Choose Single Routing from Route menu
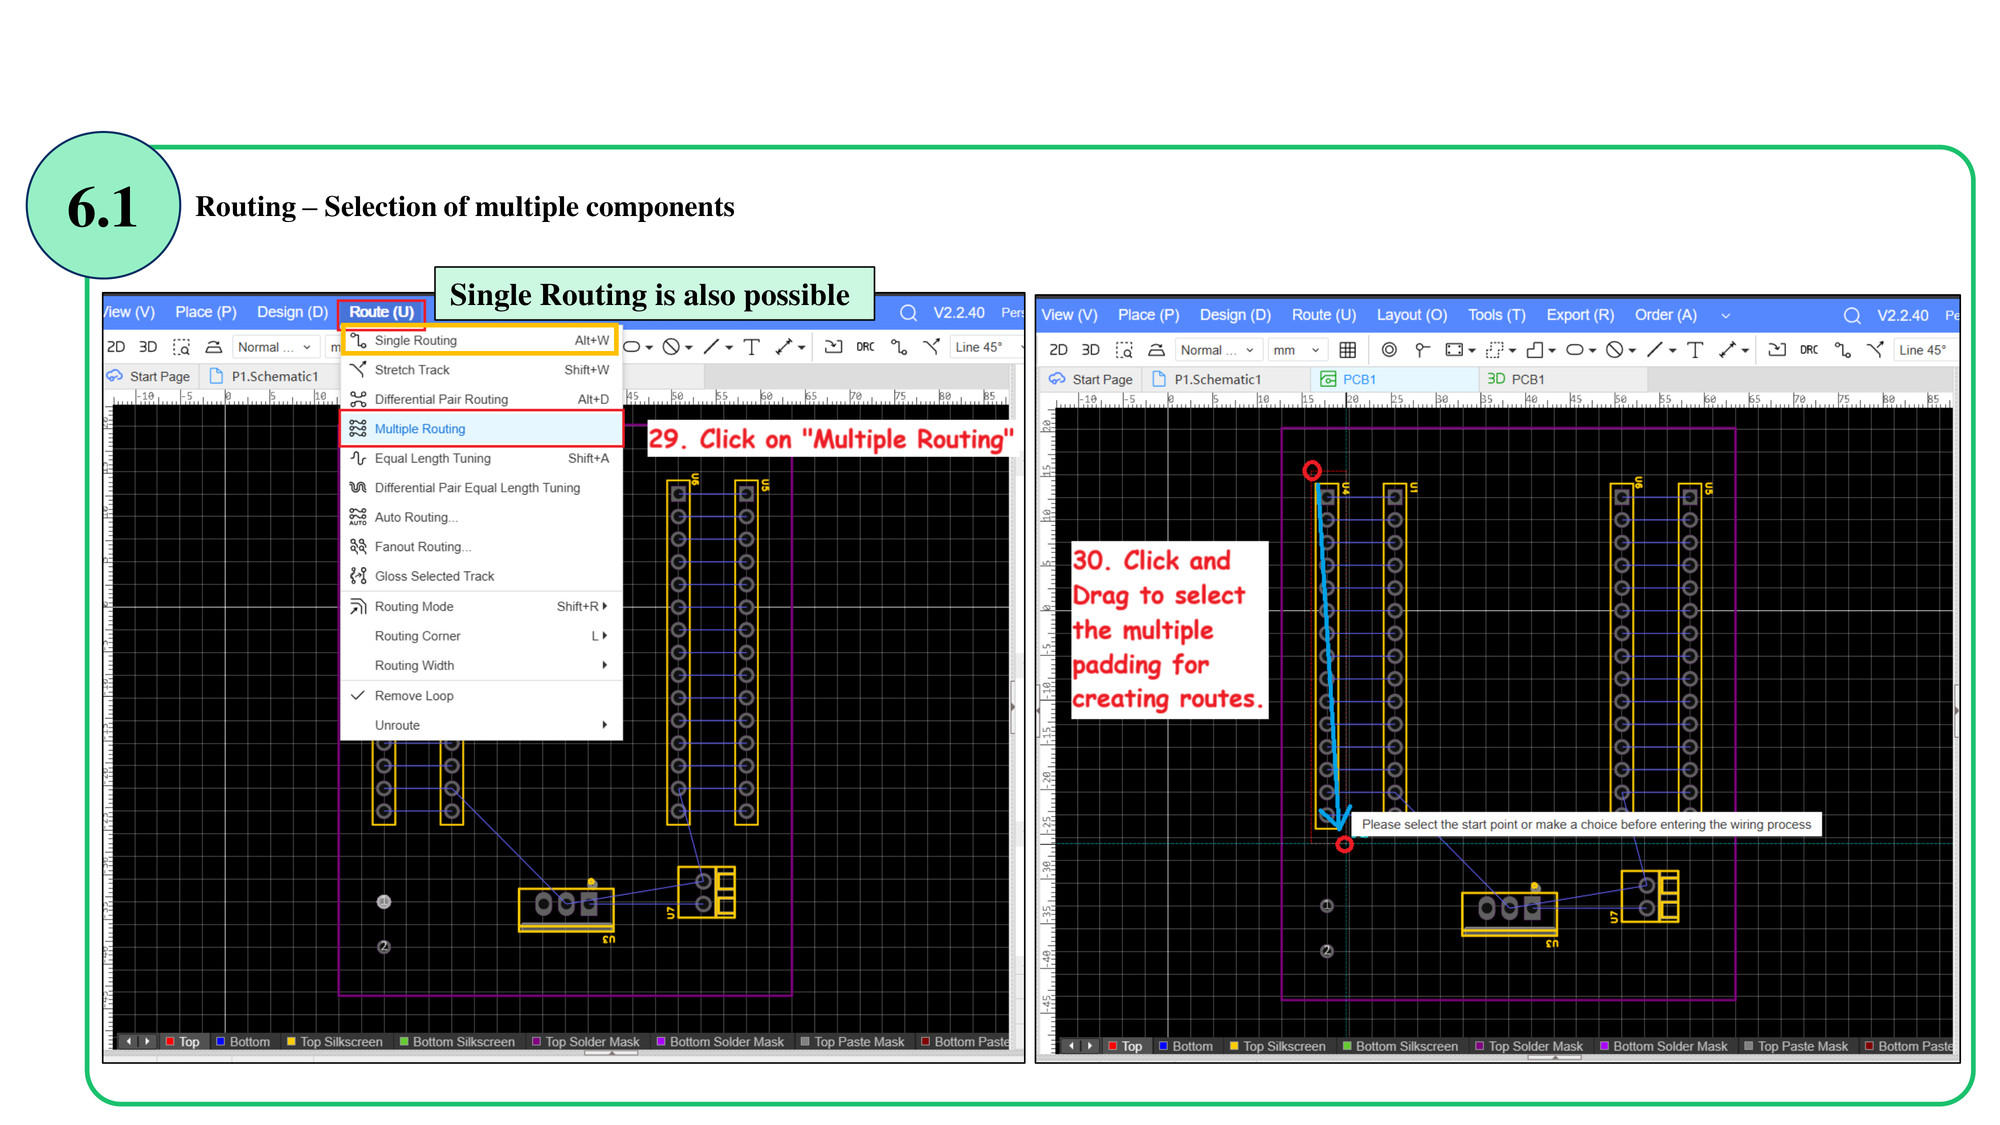This screenshot has height=1125, width=2000. point(481,341)
